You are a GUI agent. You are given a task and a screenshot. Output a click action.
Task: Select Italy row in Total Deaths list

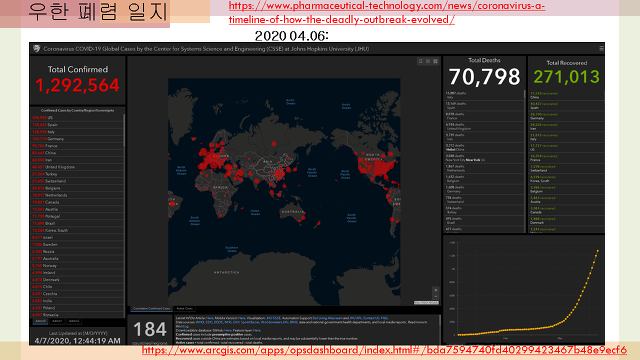[484, 95]
